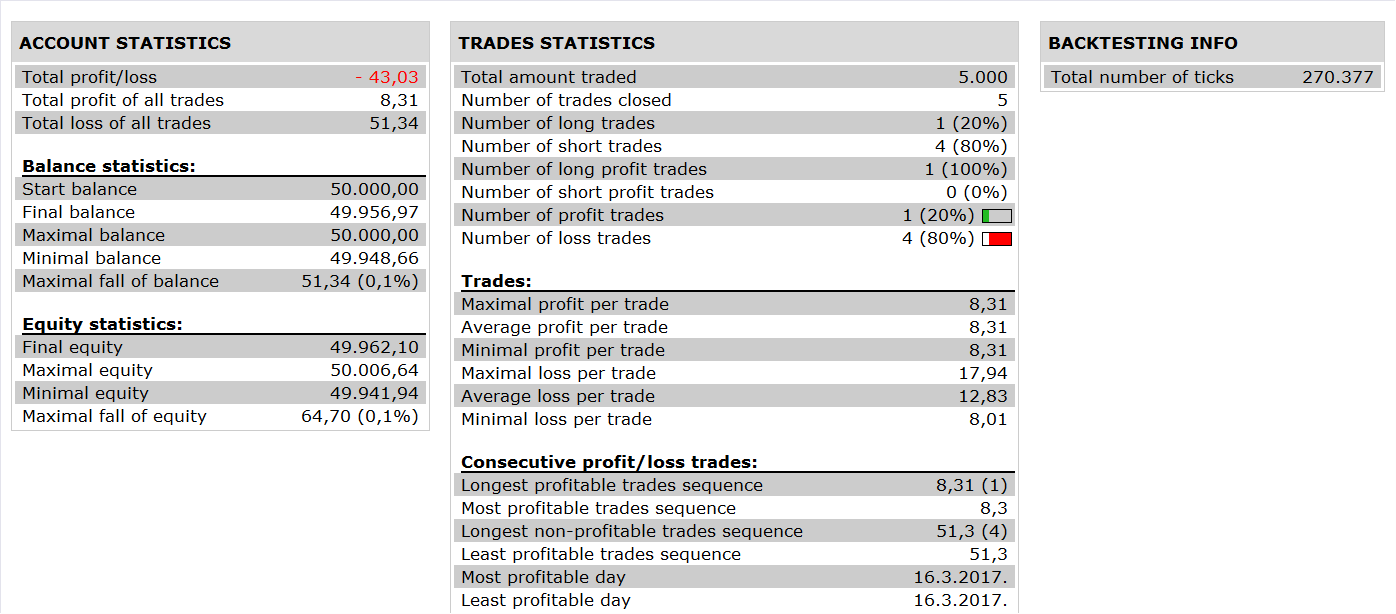Viewport: 1396px width, 614px height.
Task: Click the Most profitable day date value
Action: coord(960,577)
